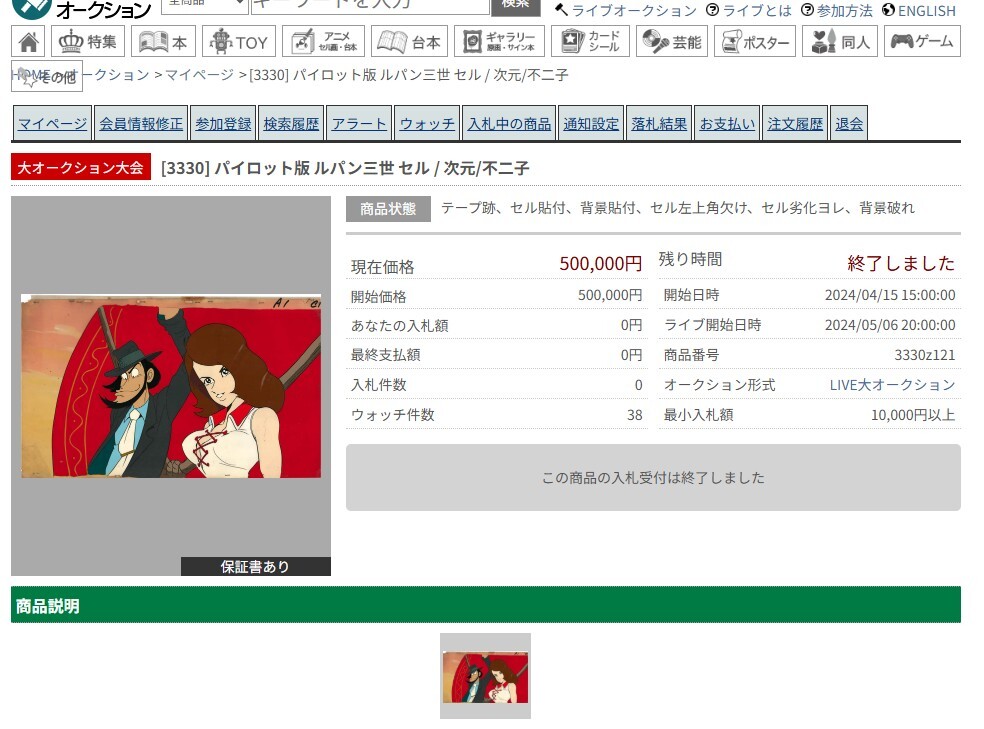Viewport: 984px width, 729px height.
Task: Click the 商品状態 label
Action: pyautogui.click(x=388, y=209)
